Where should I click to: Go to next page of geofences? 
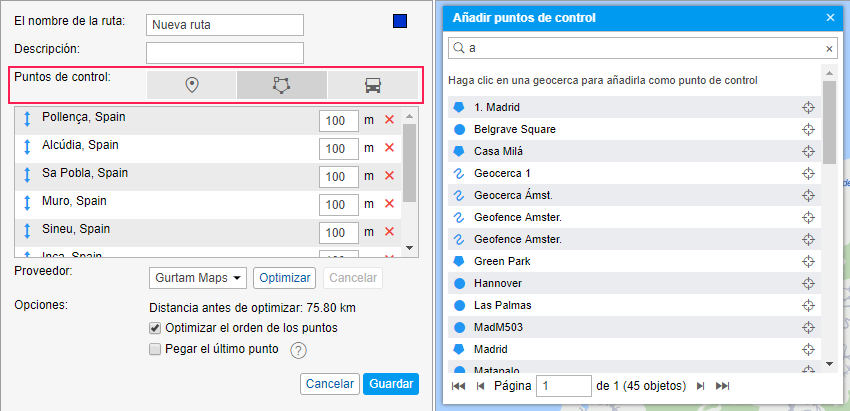coord(700,385)
